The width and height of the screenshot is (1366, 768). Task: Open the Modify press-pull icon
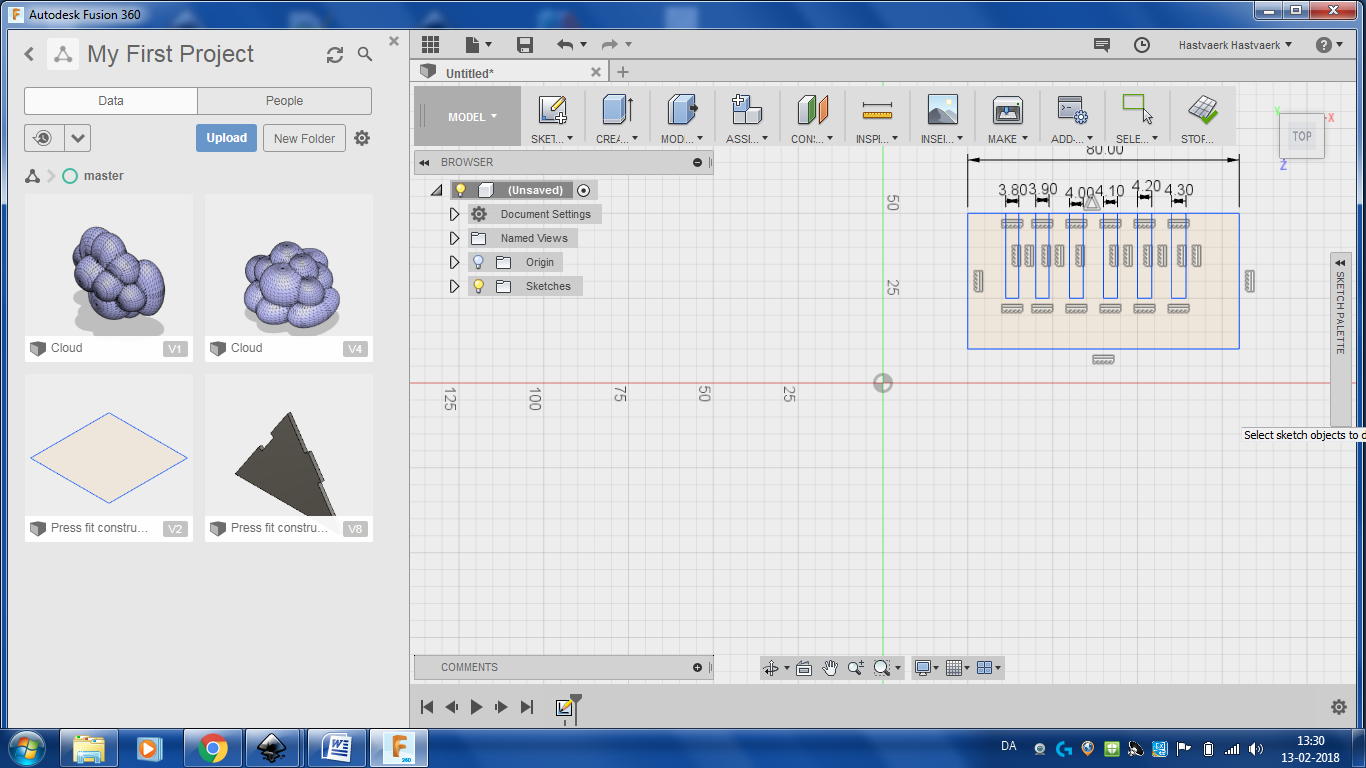coord(682,110)
